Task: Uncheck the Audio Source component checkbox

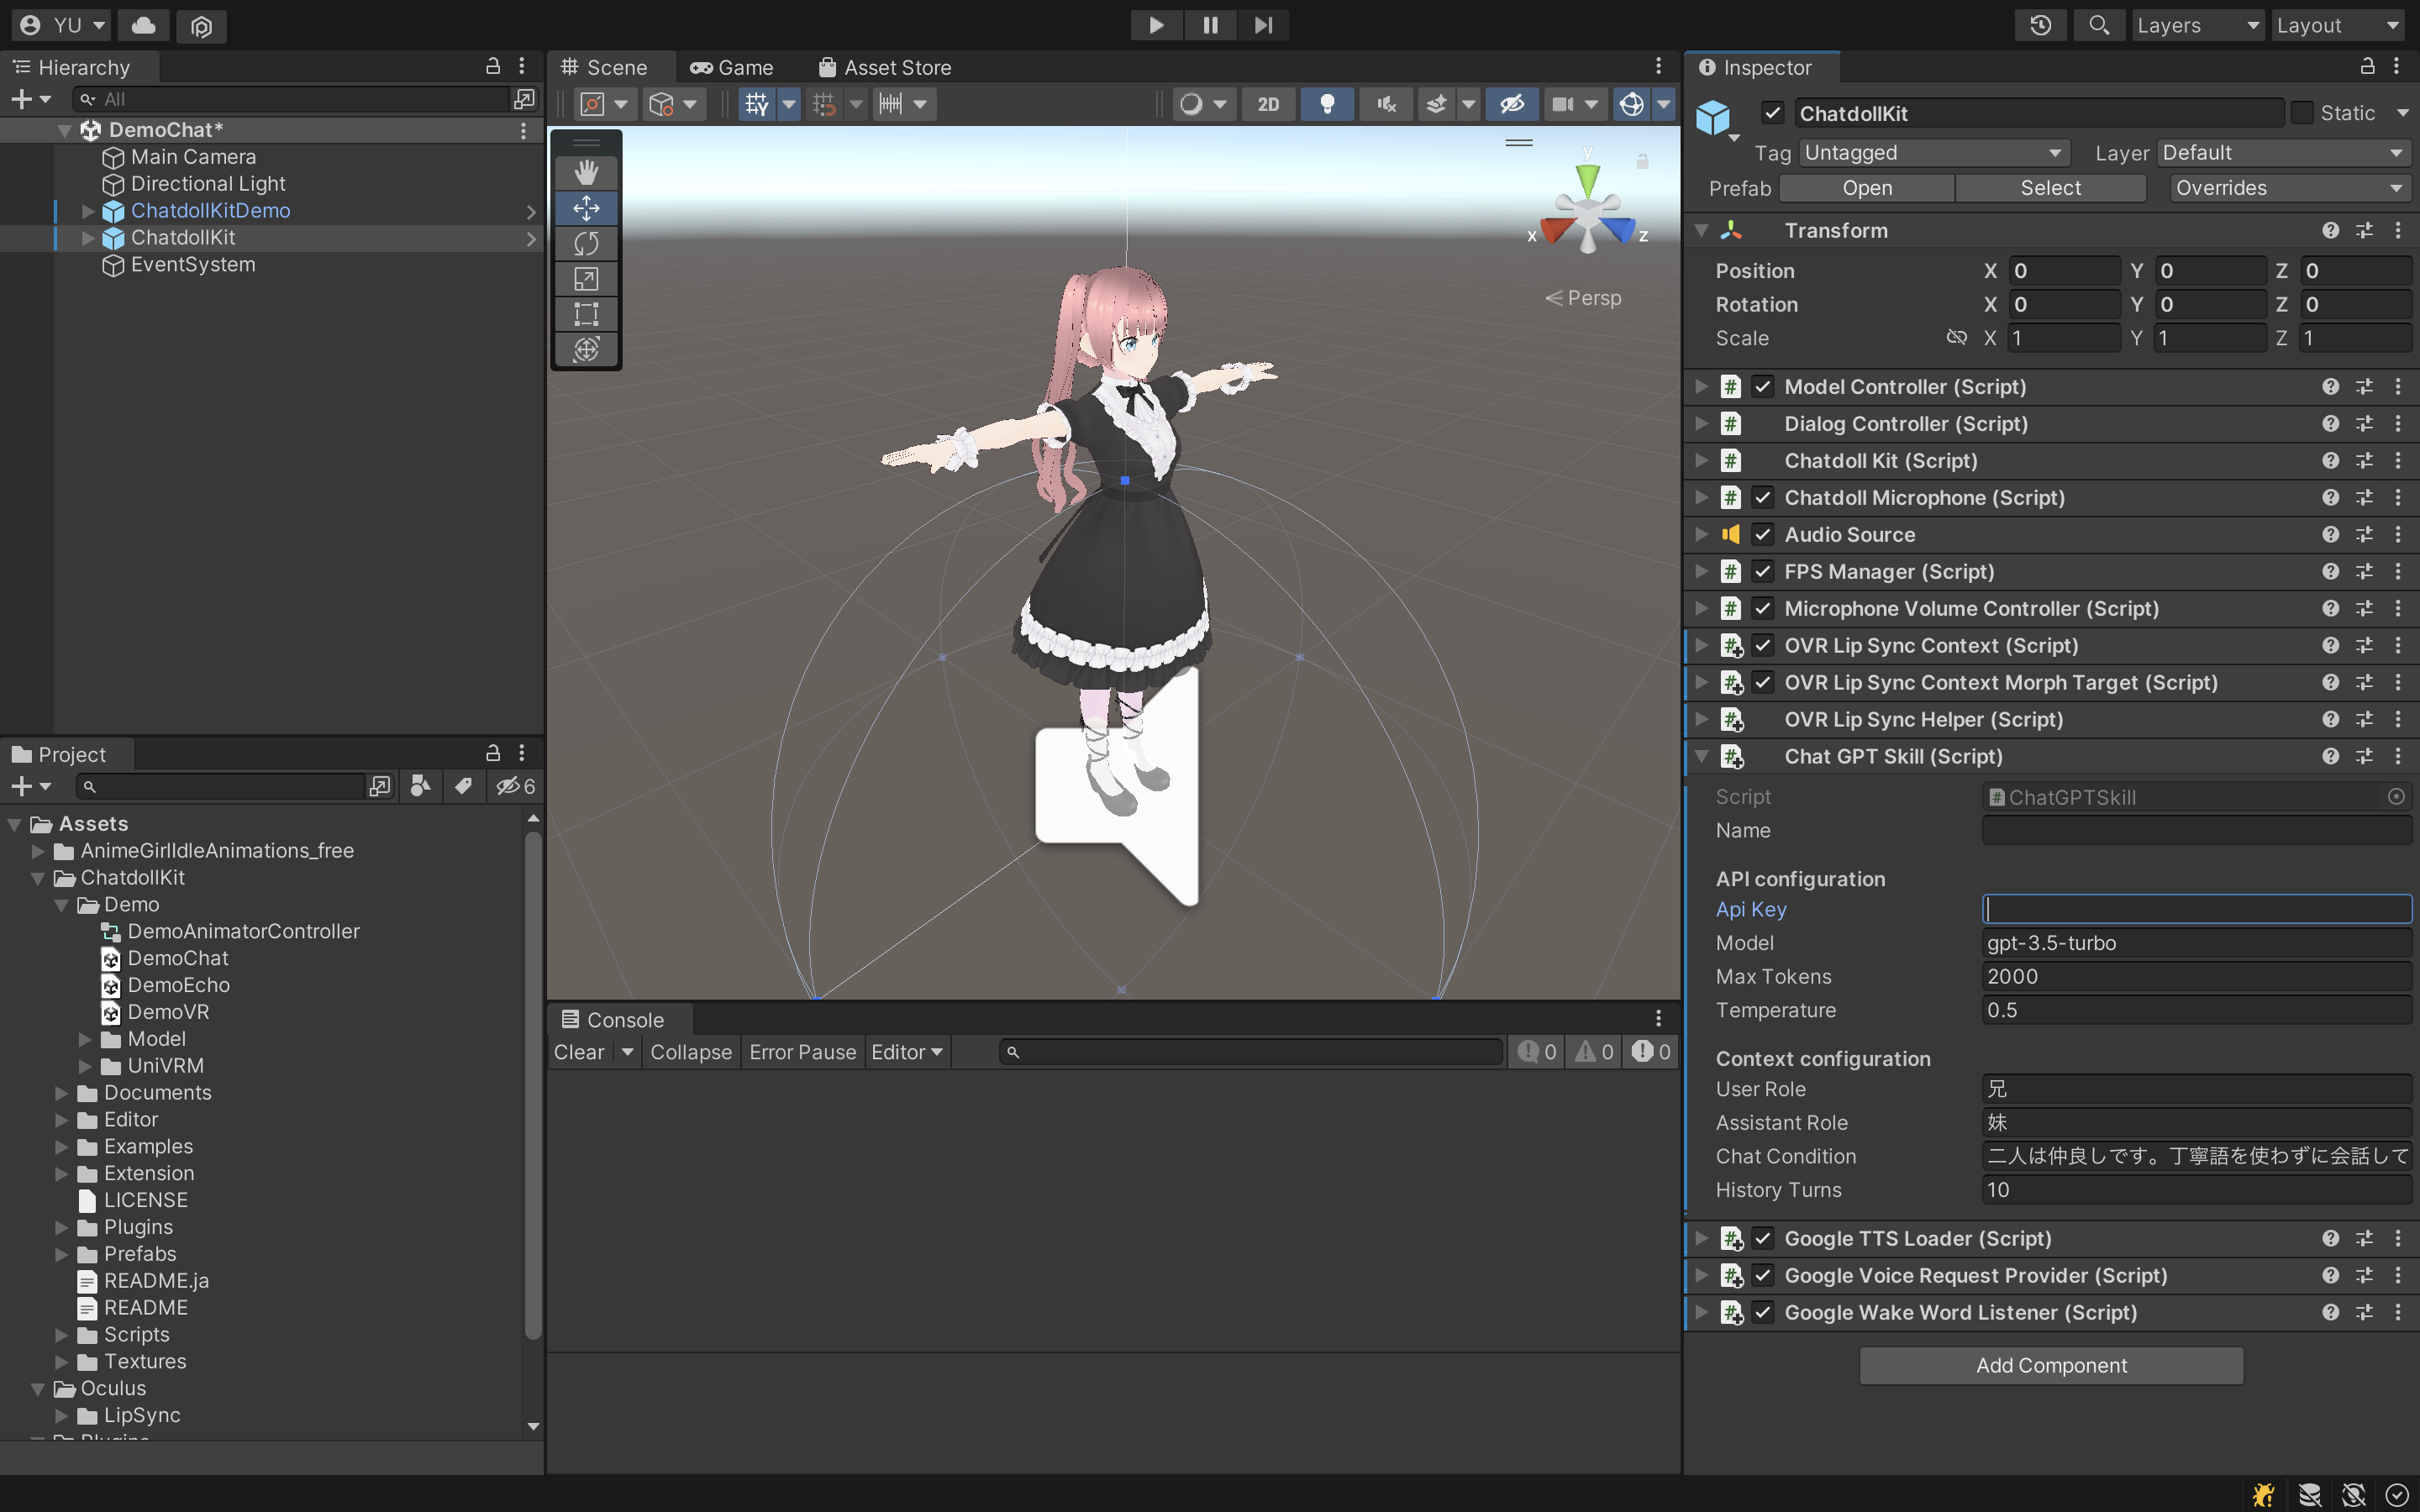Action: pyautogui.click(x=1763, y=535)
